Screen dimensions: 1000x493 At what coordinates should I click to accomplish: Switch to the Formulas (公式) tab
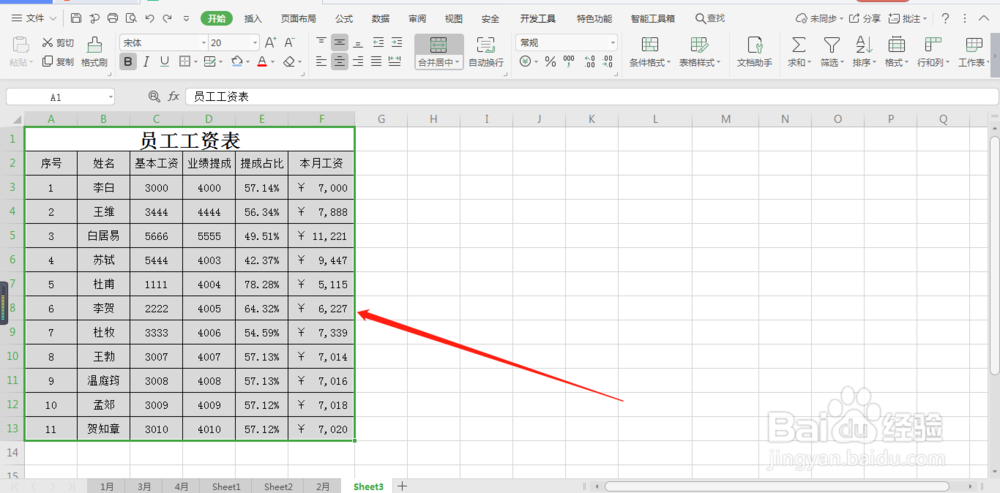coord(344,18)
